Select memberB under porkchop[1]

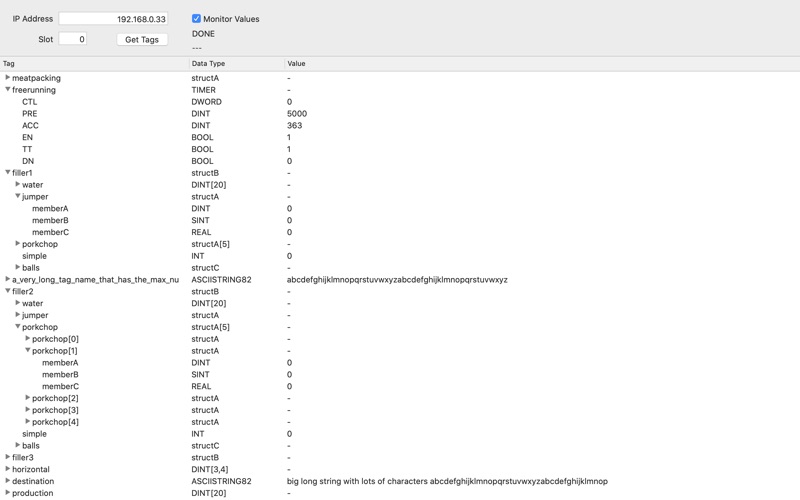pos(400,374)
